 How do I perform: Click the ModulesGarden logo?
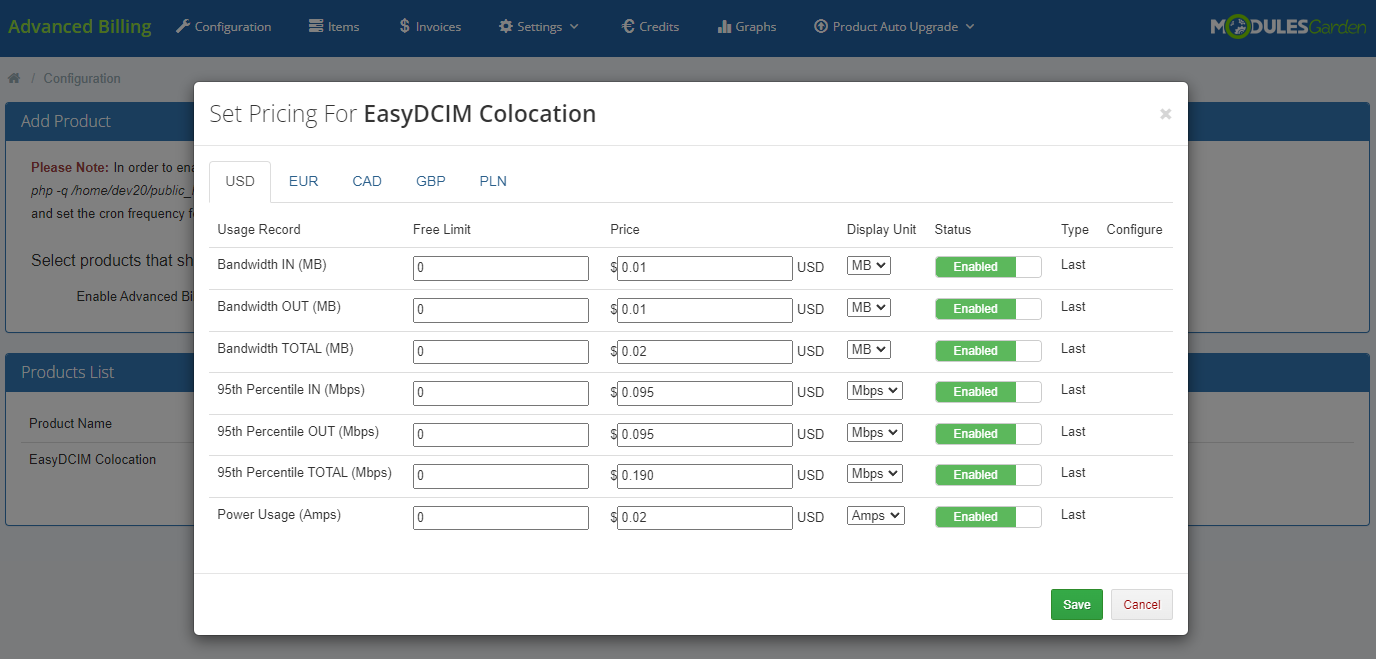click(x=1288, y=27)
